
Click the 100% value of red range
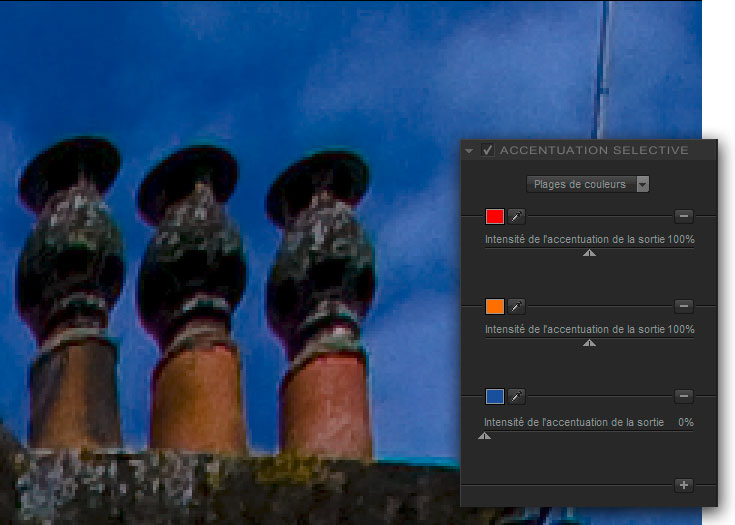(681, 239)
